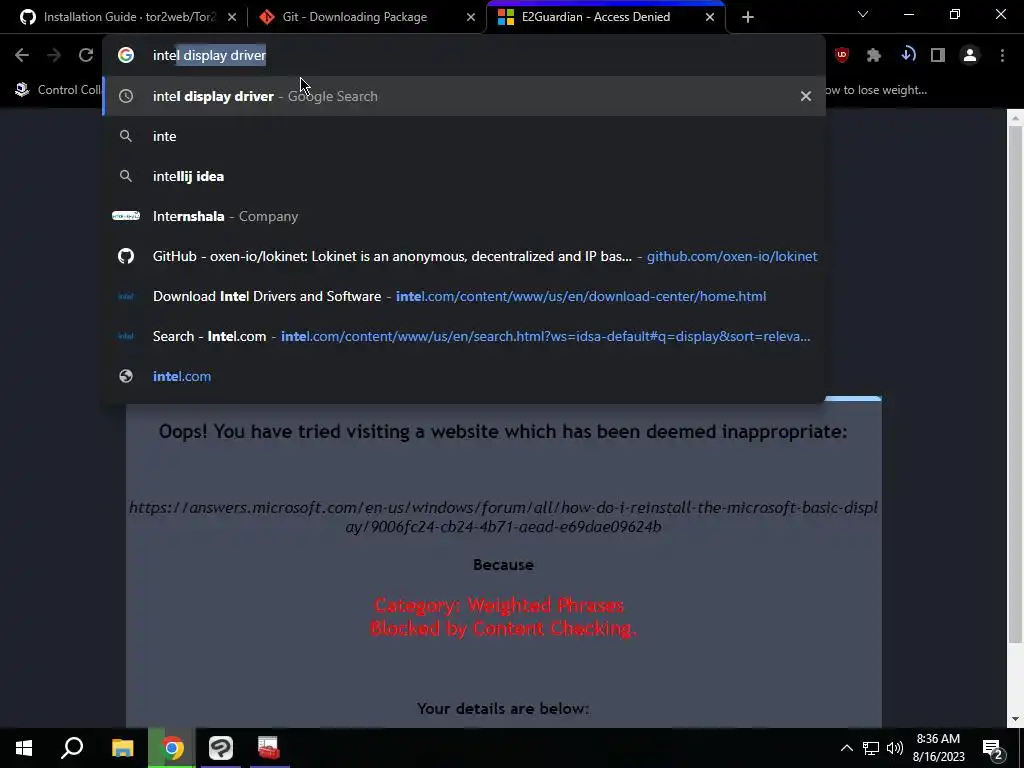Select 'intel display driver' Google Search suggestion
Viewport: 1024px width, 768px height.
[x=464, y=96]
